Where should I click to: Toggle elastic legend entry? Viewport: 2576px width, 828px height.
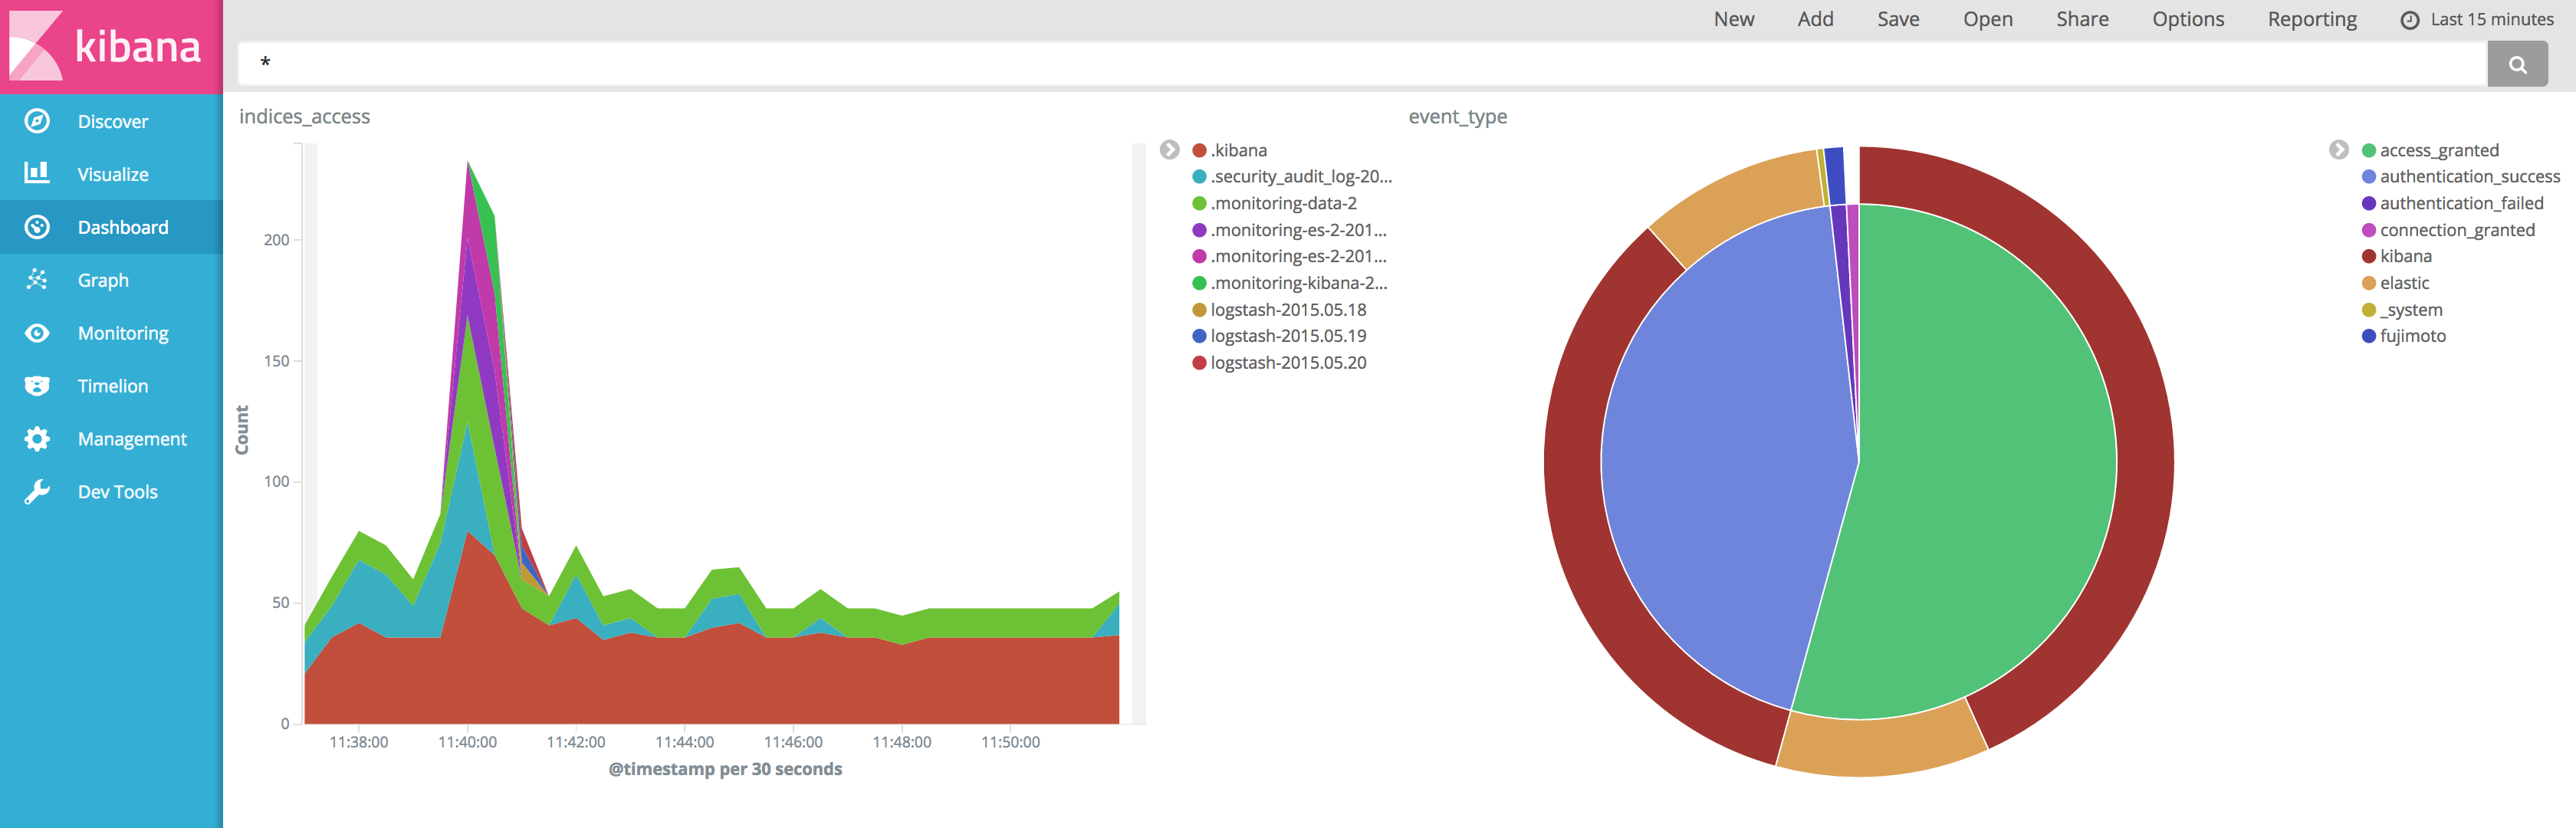pyautogui.click(x=2395, y=283)
